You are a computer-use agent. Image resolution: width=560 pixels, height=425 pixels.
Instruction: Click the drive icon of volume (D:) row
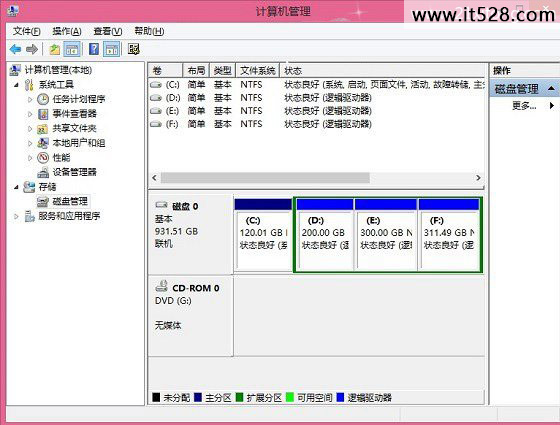pyautogui.click(x=156, y=98)
